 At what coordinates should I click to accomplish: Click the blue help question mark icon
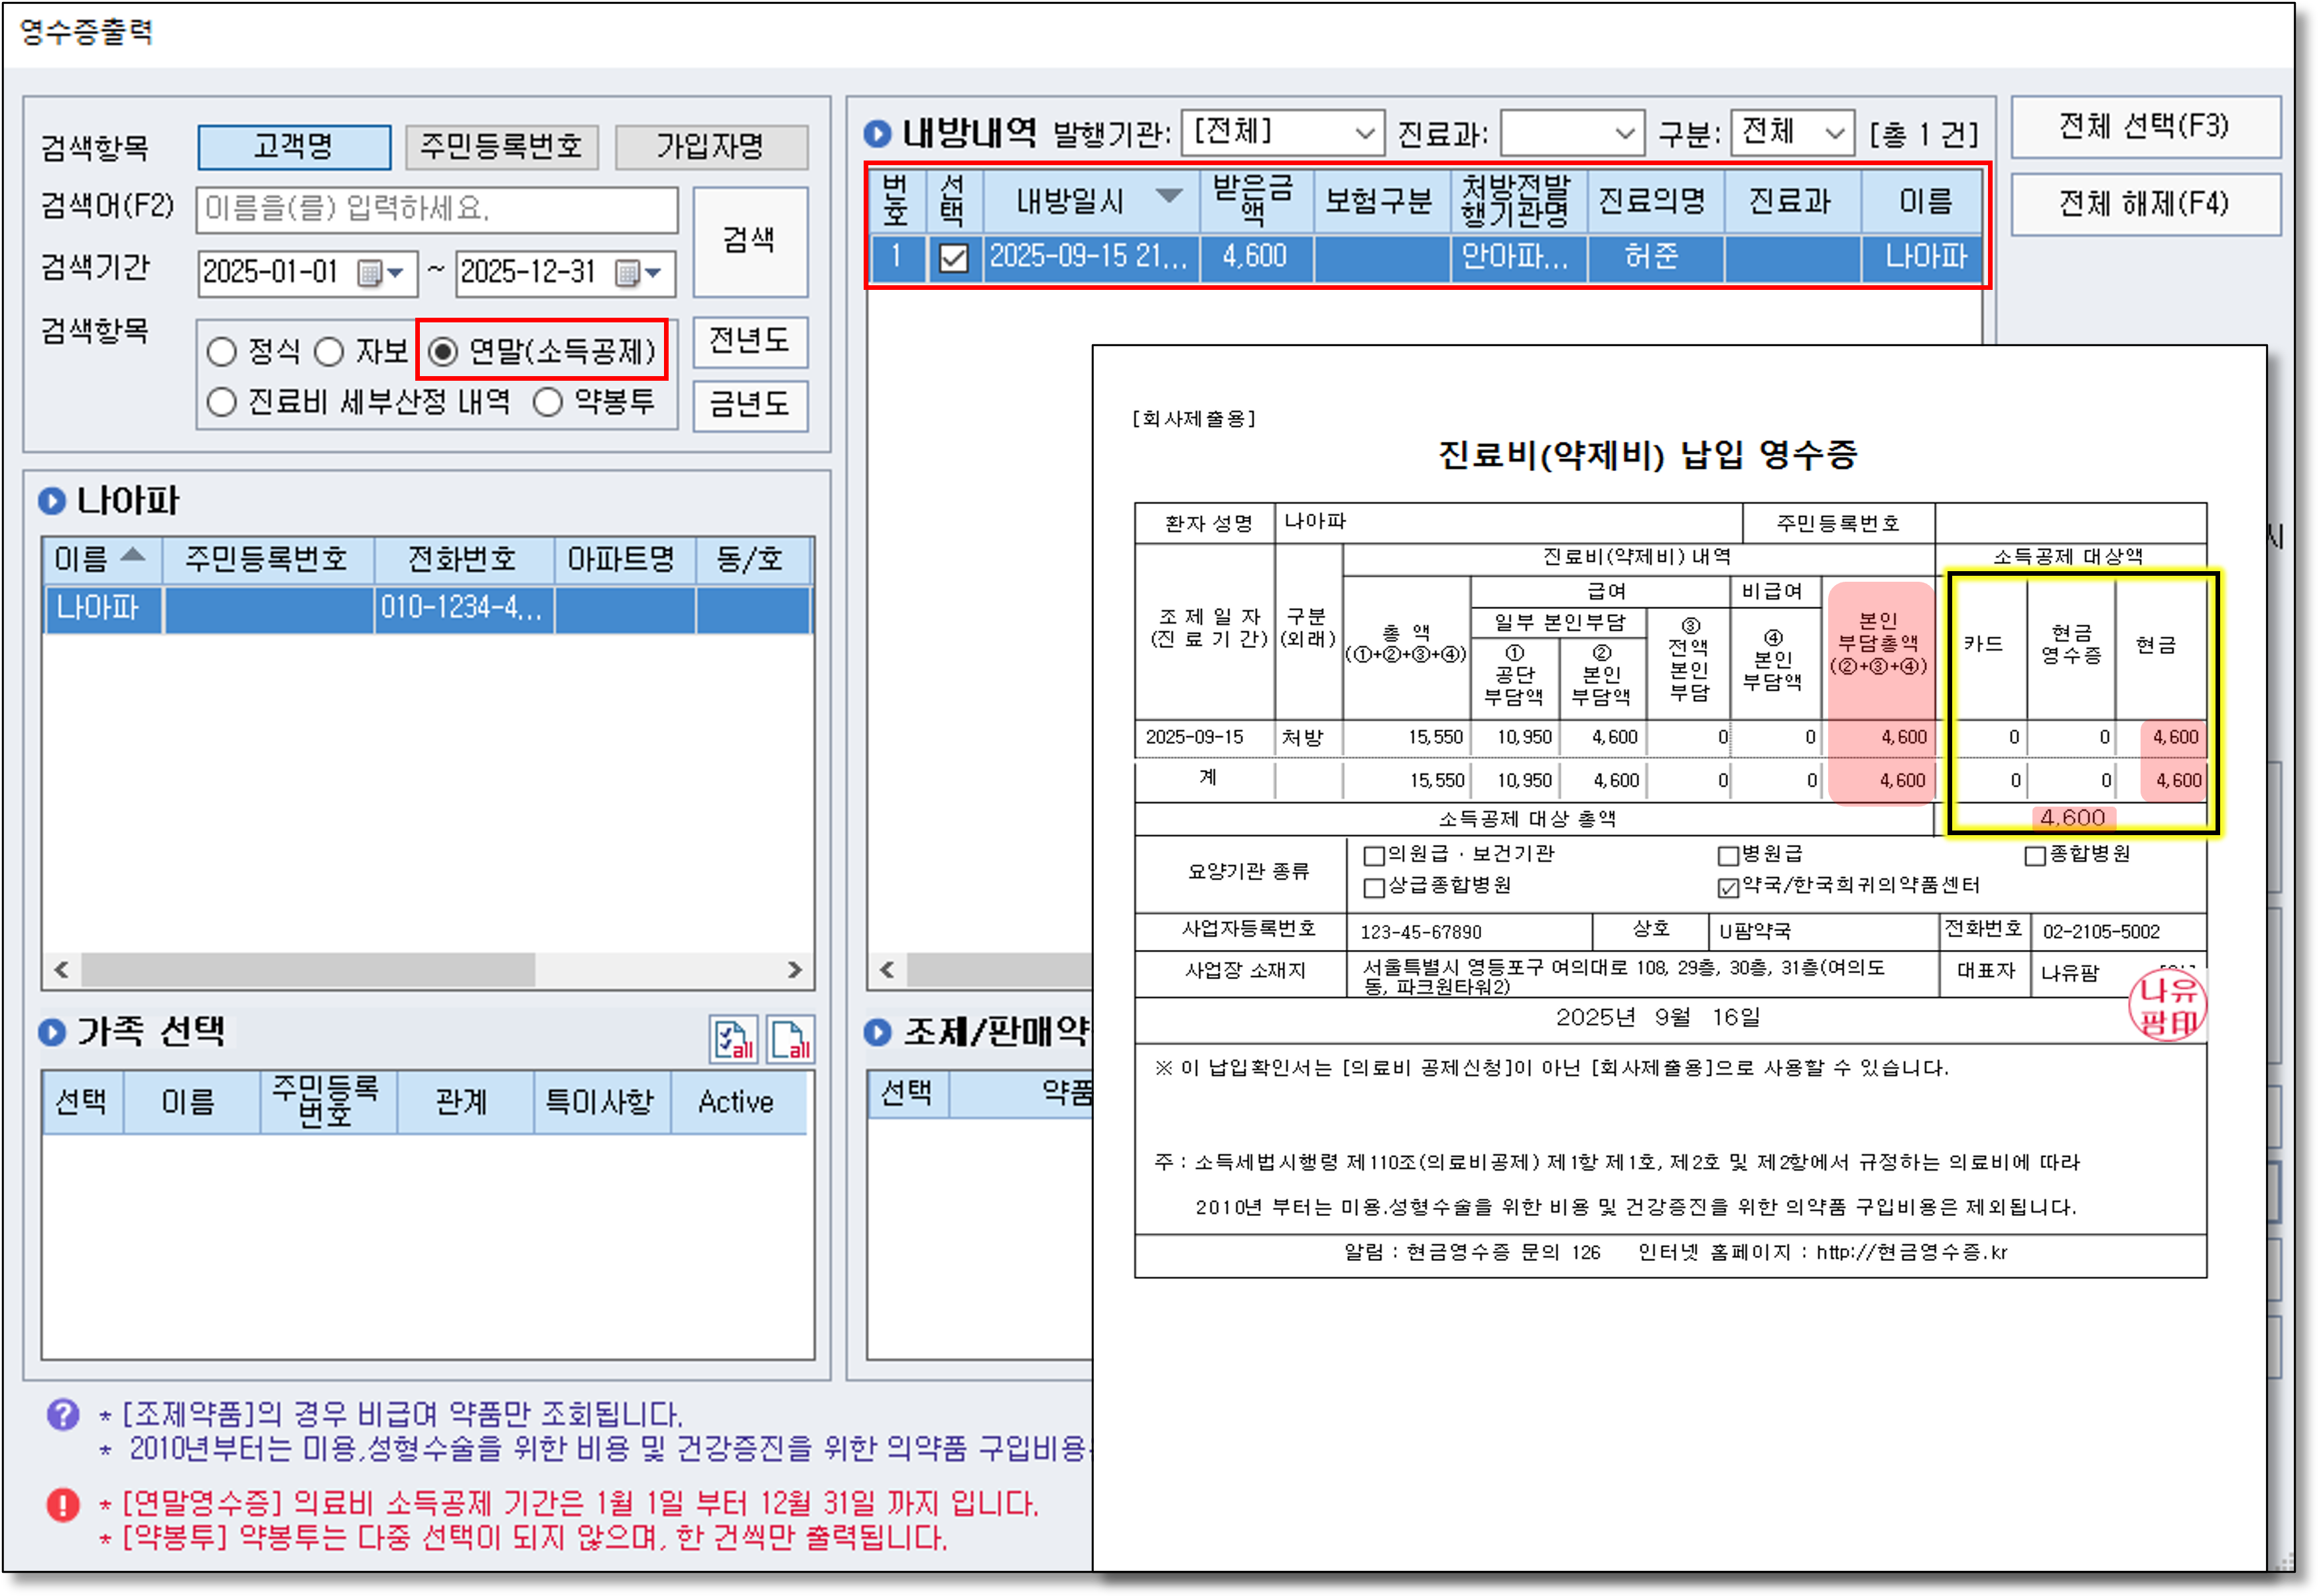[x=63, y=1414]
